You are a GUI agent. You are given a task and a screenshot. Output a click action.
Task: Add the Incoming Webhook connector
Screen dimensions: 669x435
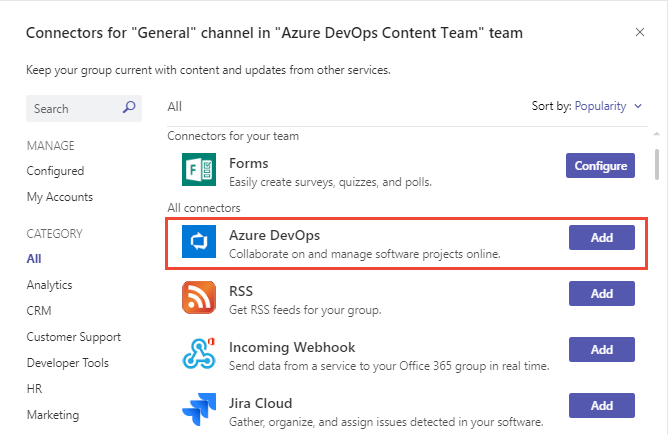(x=602, y=350)
